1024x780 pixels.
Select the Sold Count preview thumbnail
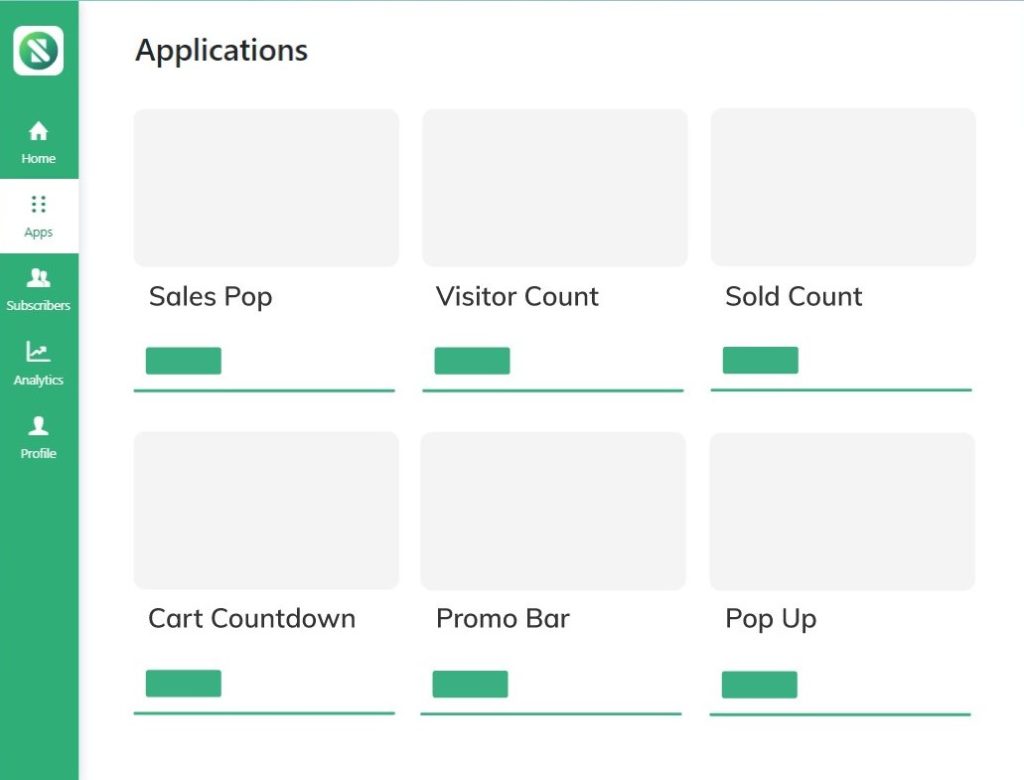coord(843,187)
